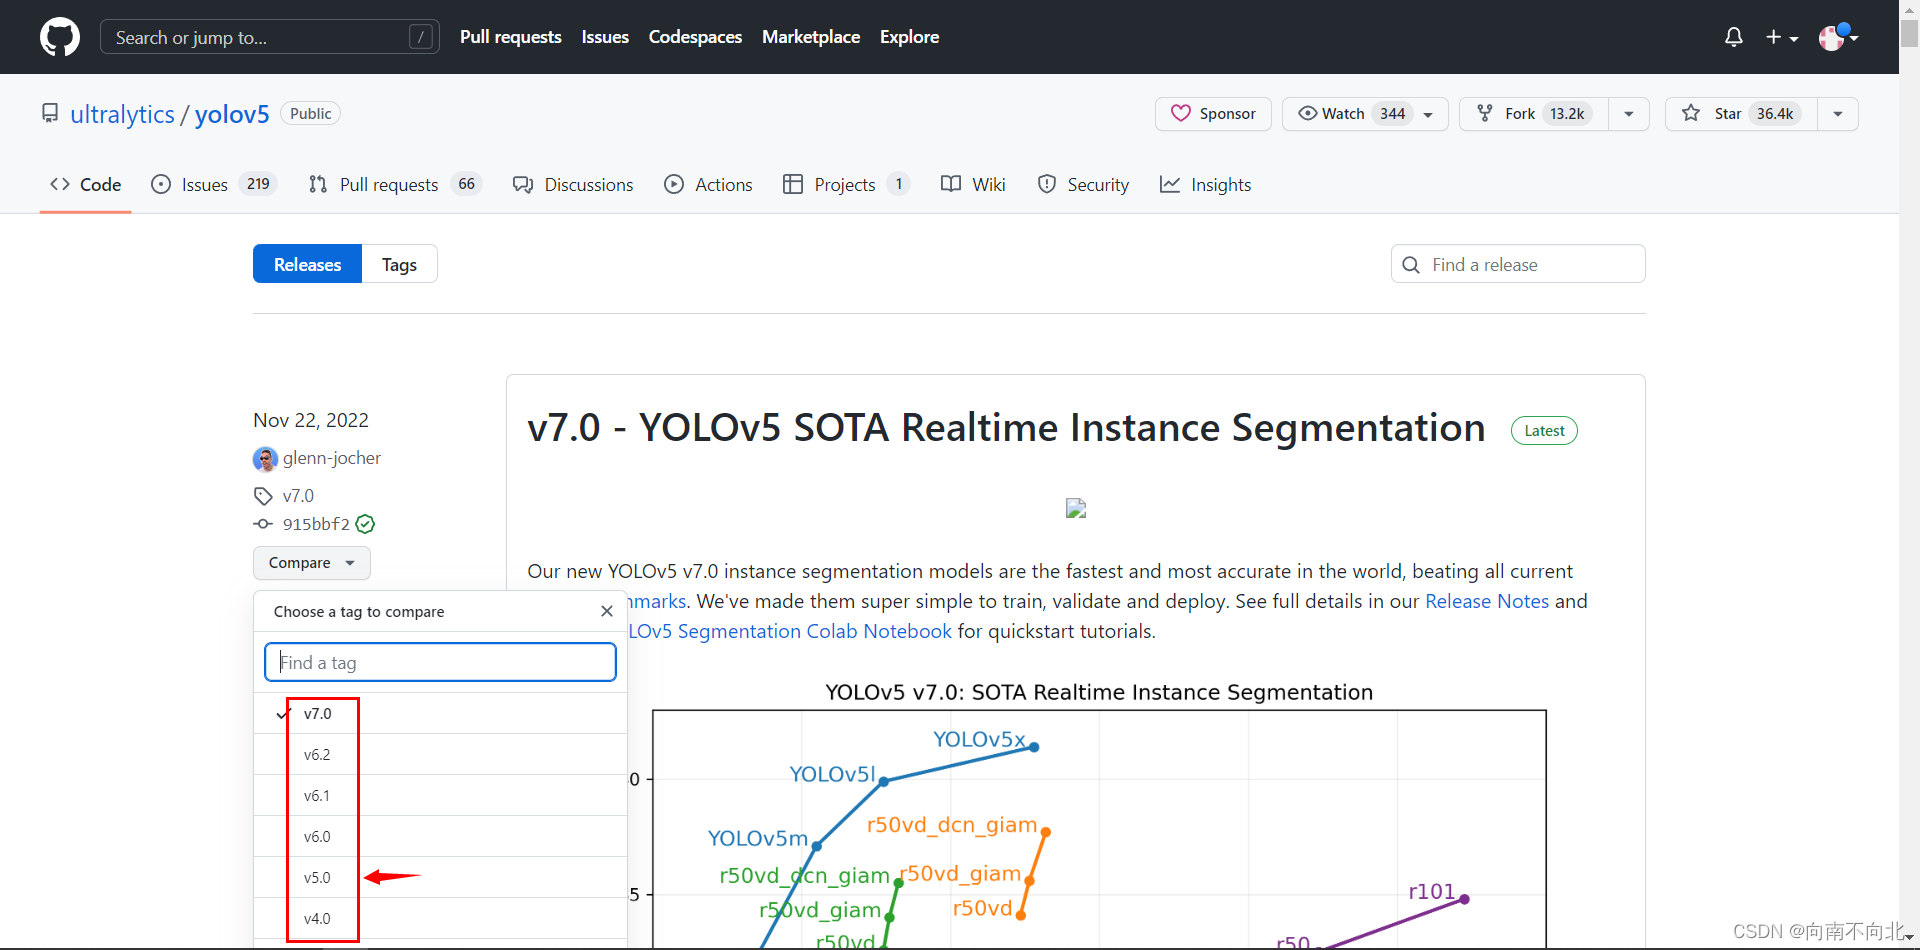Switch to the Tags view
This screenshot has width=1920, height=950.
click(x=399, y=264)
